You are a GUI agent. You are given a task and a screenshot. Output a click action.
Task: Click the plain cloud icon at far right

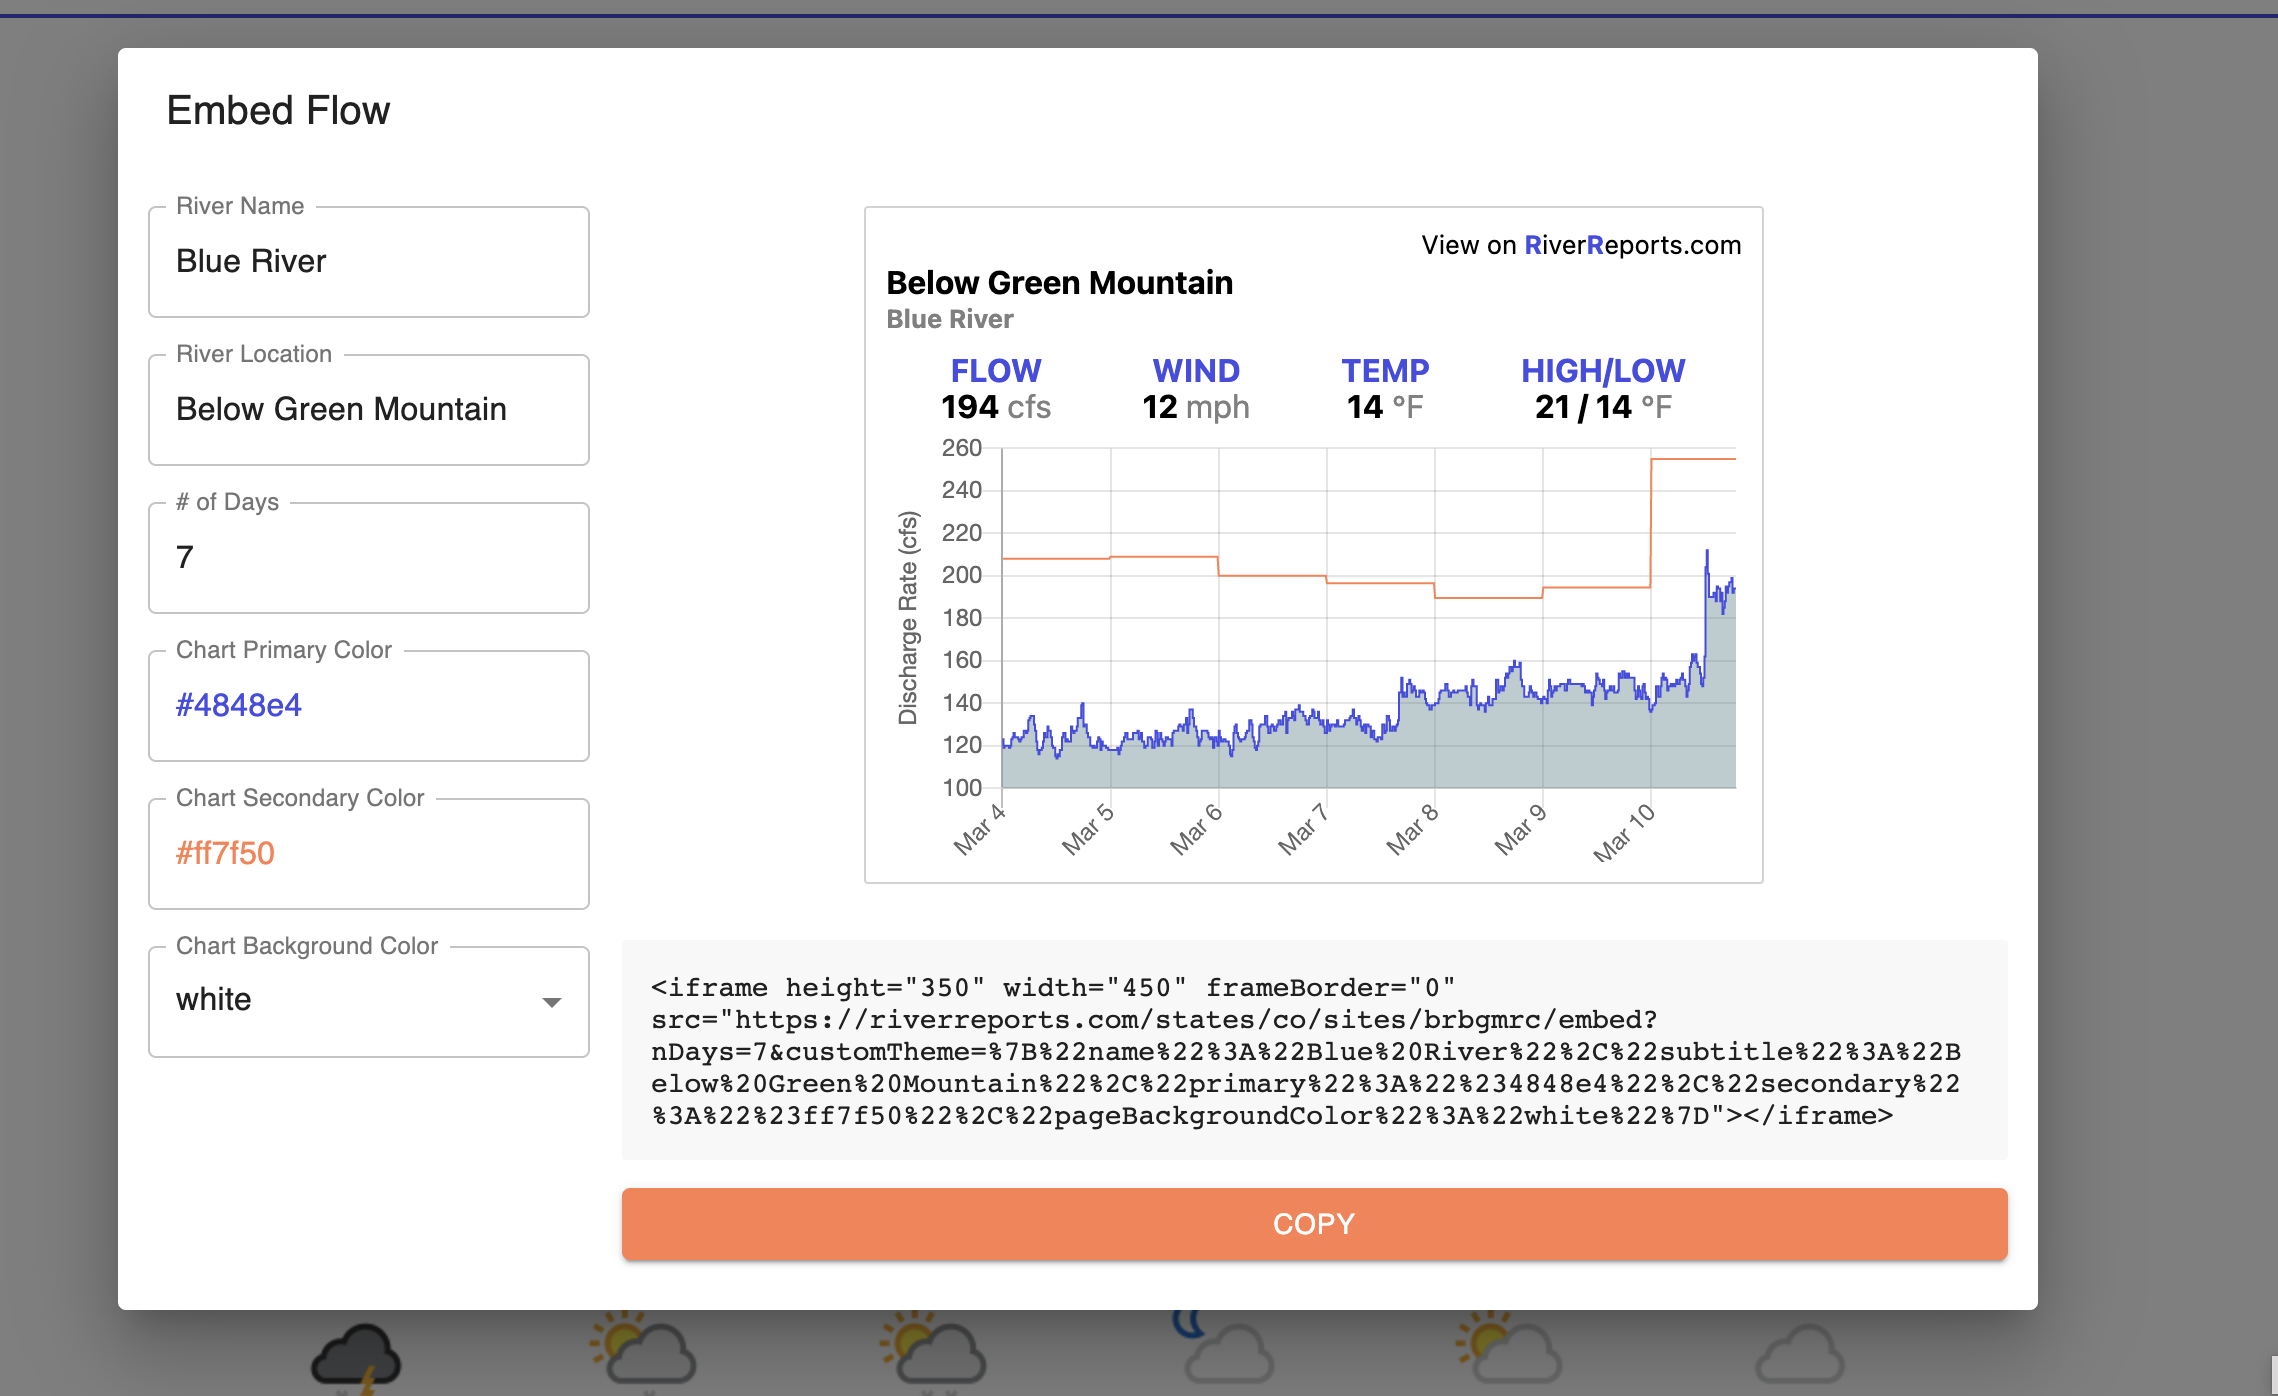[1799, 1356]
